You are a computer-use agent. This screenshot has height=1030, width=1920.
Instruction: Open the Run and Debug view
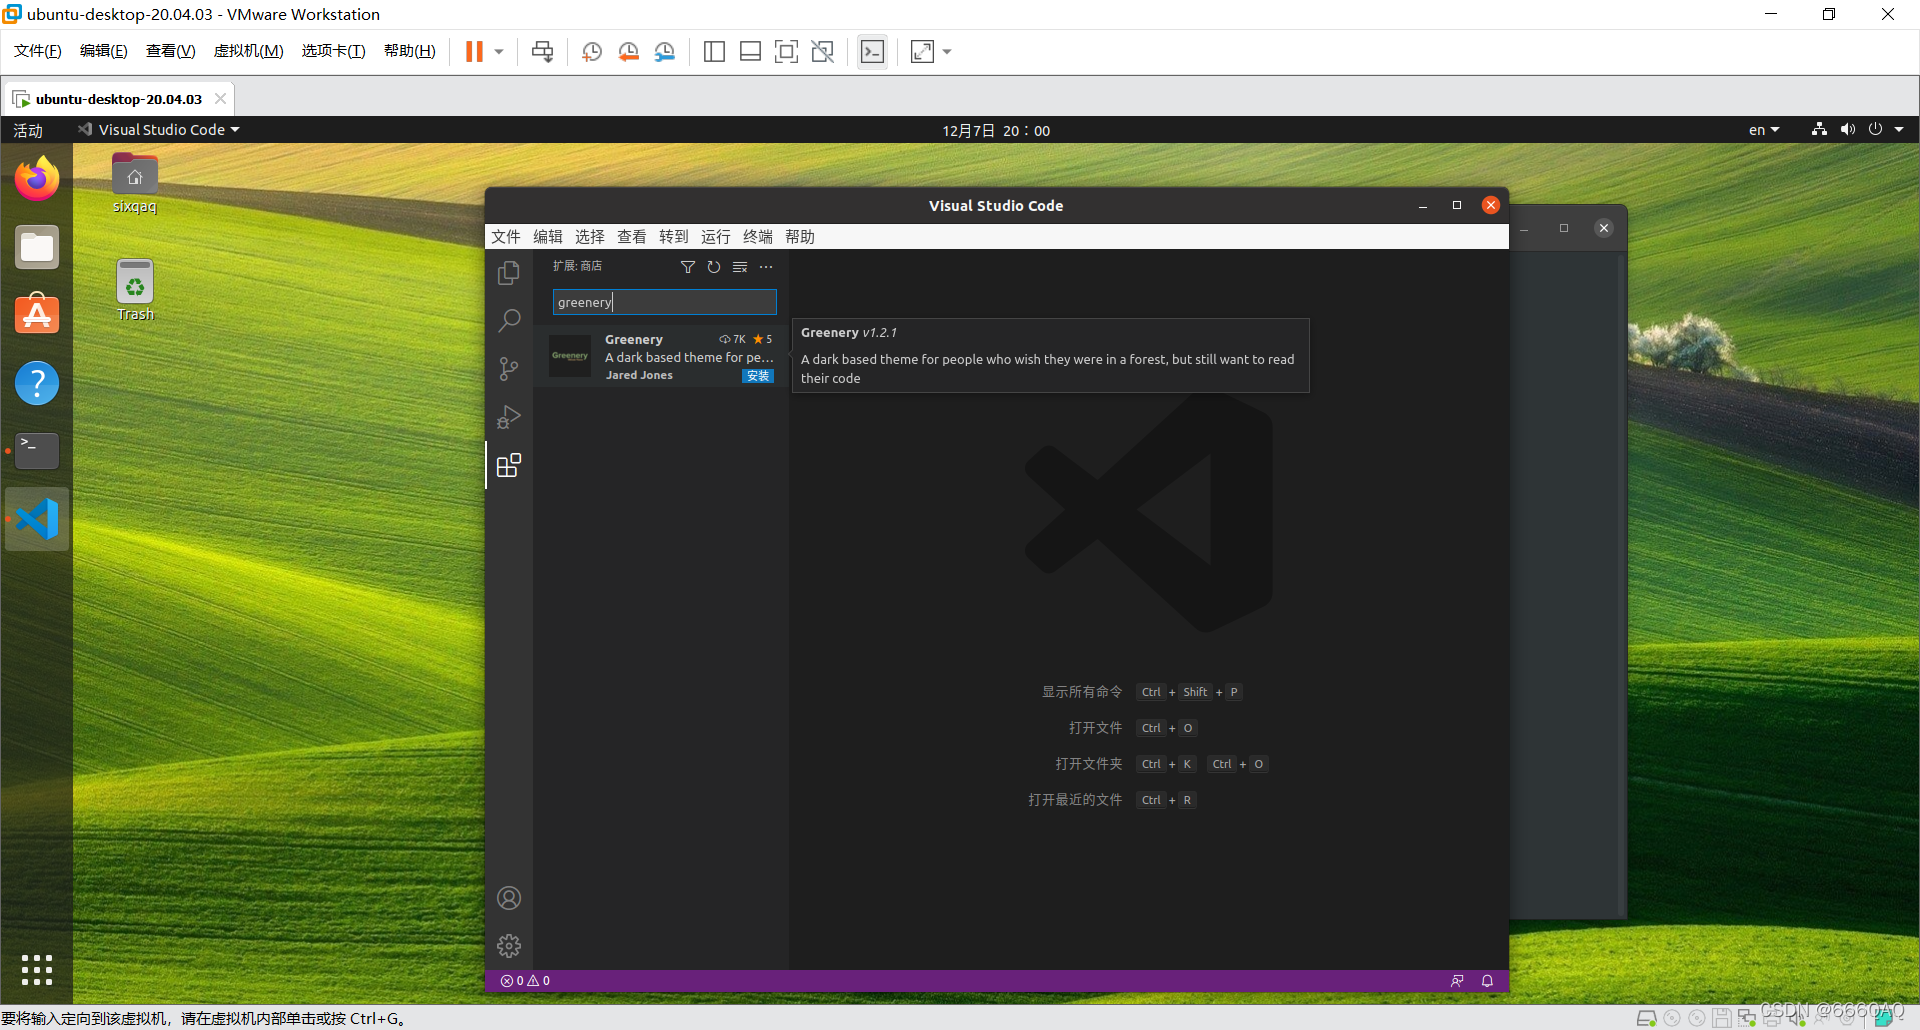tap(509, 417)
